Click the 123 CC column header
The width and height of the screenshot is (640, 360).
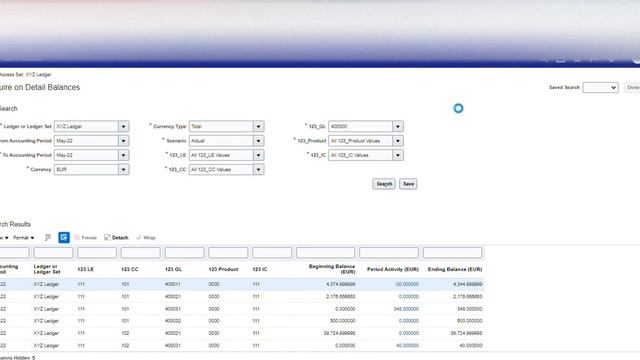pyautogui.click(x=130, y=269)
